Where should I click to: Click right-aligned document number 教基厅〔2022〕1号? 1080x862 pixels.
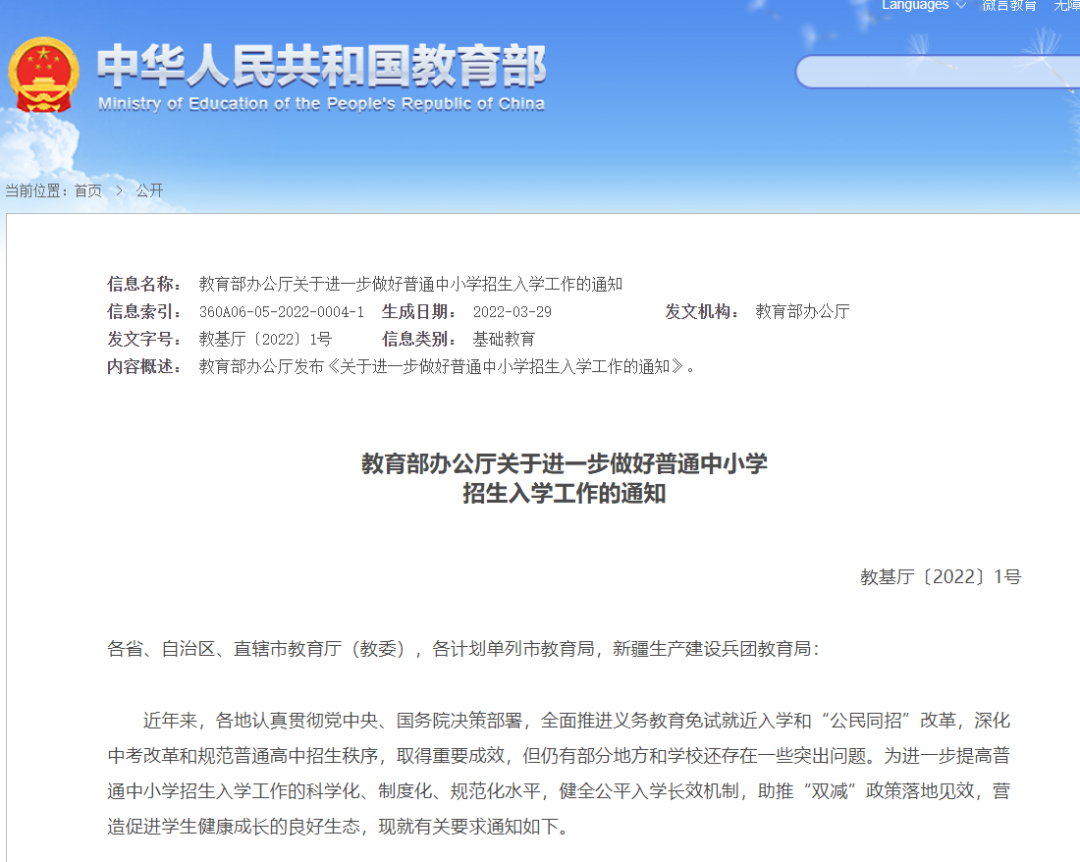(940, 577)
